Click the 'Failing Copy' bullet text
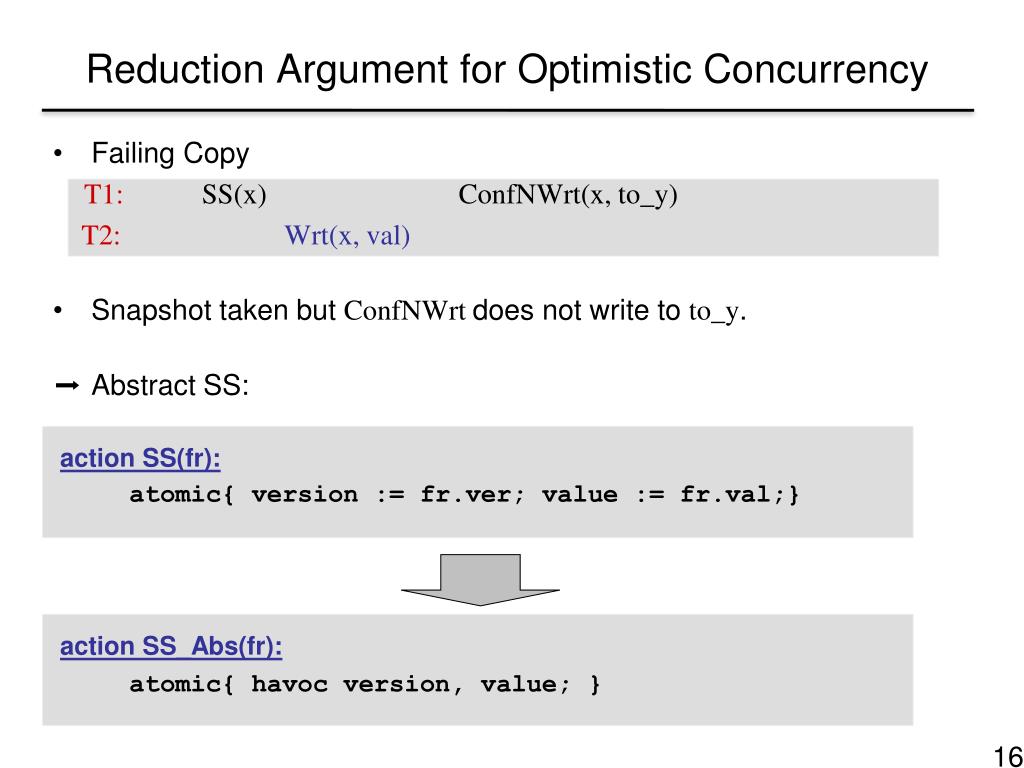1024x768 pixels. tap(170, 154)
